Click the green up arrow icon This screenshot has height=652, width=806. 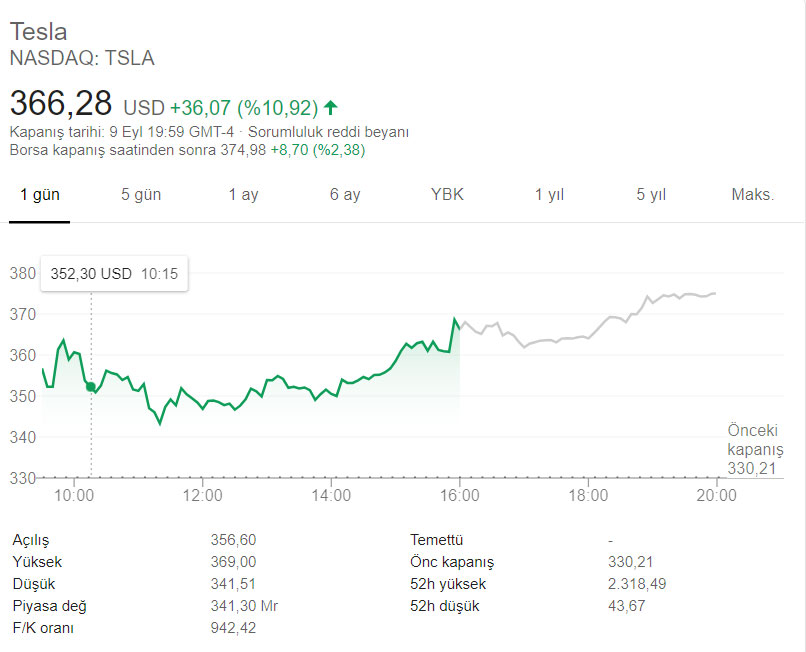click(331, 107)
